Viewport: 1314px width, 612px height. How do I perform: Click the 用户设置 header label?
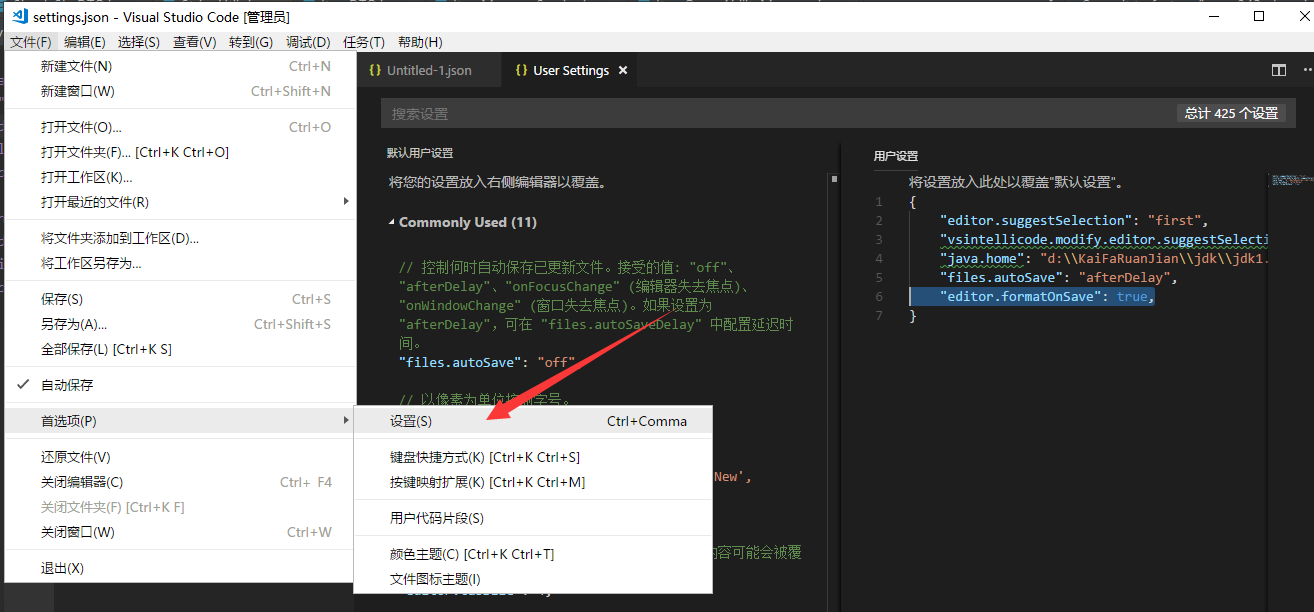[x=896, y=156]
